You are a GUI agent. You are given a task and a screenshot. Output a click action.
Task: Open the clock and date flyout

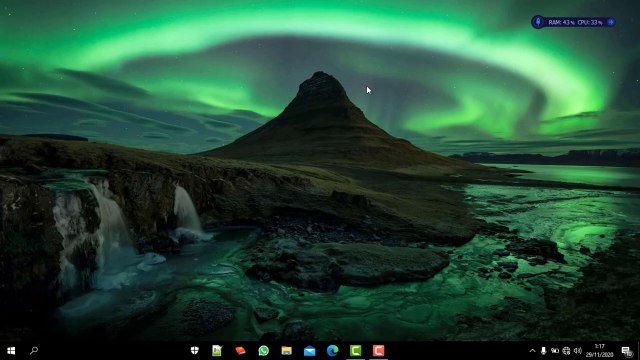(x=600, y=351)
